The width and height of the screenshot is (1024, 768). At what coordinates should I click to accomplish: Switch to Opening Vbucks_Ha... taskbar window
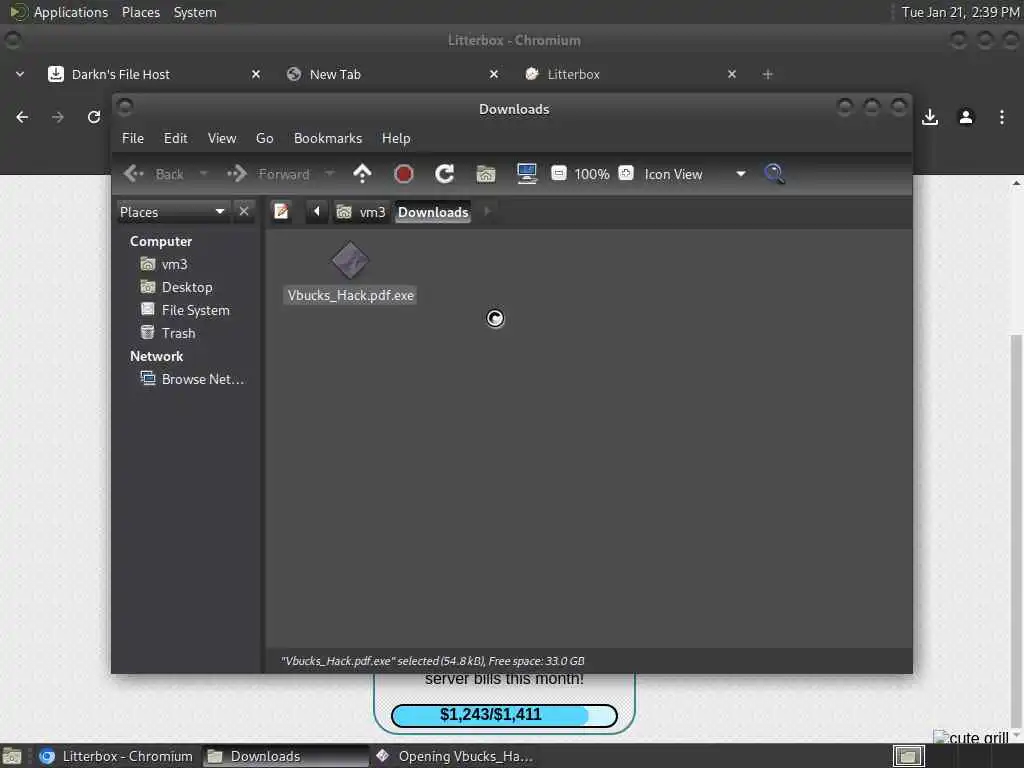[x=455, y=756]
